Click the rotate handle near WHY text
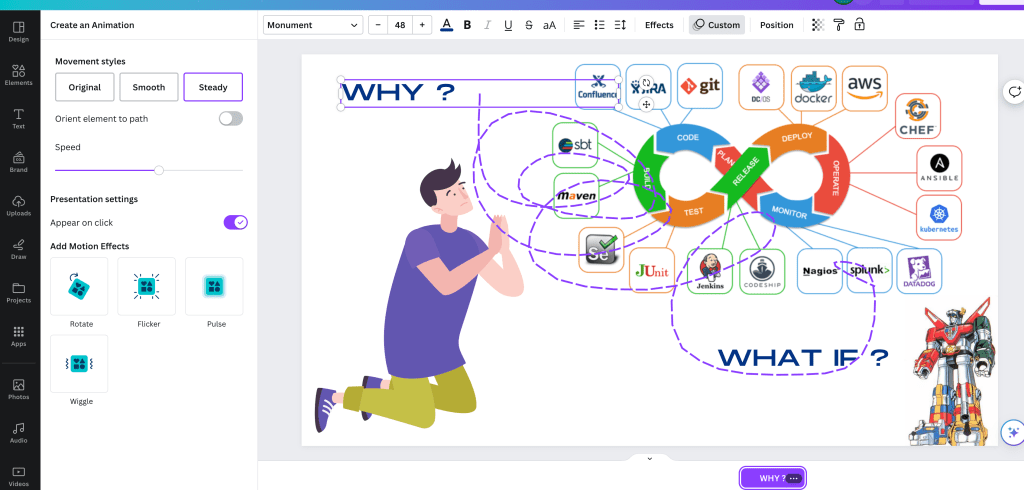The height and width of the screenshot is (490, 1024). coord(646,82)
